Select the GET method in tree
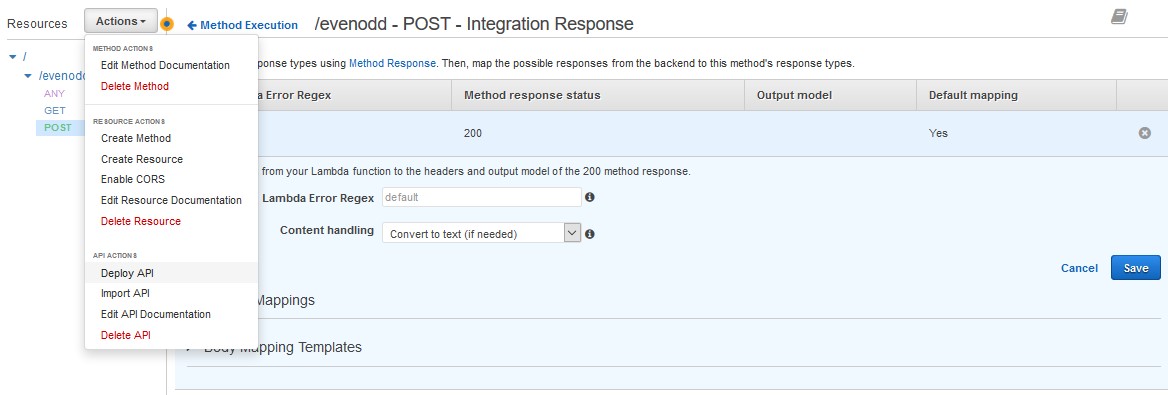The height and width of the screenshot is (395, 1168). [54, 110]
